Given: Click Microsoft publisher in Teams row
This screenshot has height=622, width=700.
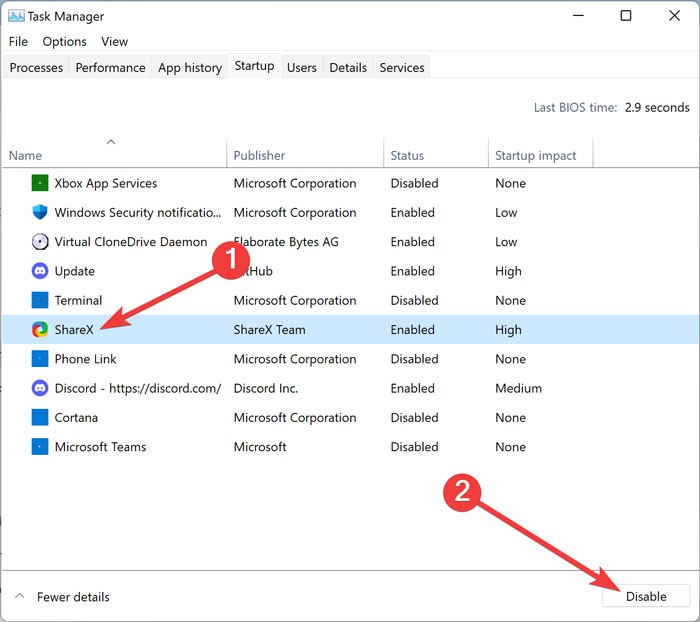Looking at the screenshot, I should coord(260,447).
